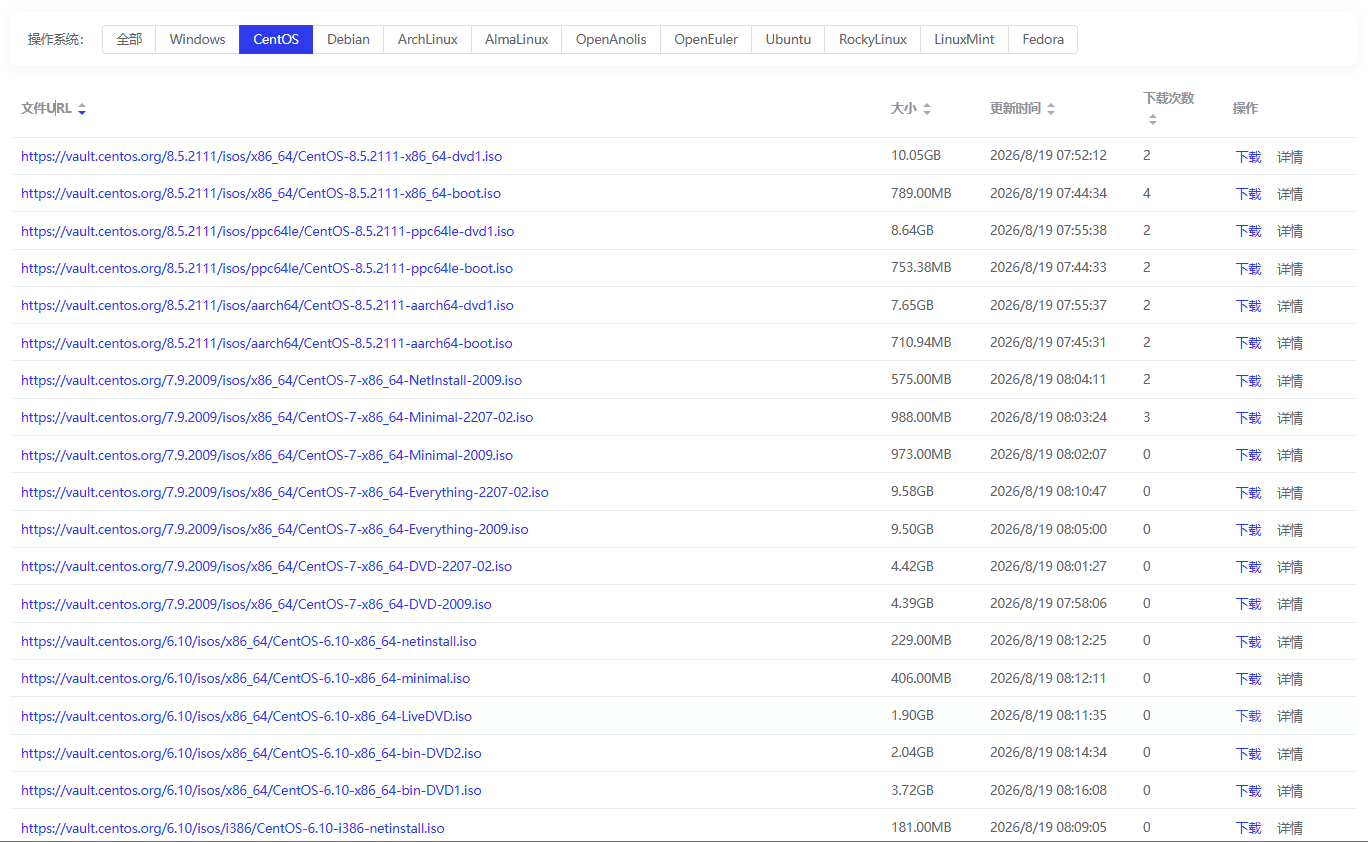
Task: Open the CentOS-7-x86_64-Everything-2207-02.iso URL link
Action: point(285,492)
